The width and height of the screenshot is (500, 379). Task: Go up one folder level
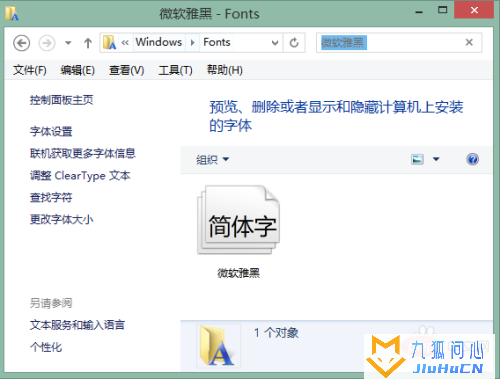coord(88,43)
